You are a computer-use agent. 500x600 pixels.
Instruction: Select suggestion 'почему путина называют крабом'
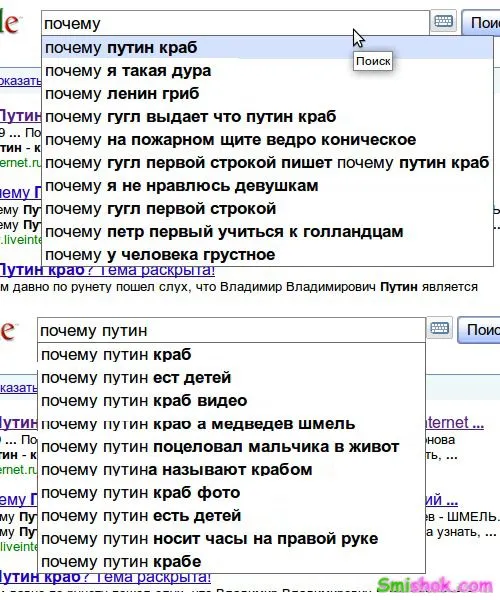231,470
